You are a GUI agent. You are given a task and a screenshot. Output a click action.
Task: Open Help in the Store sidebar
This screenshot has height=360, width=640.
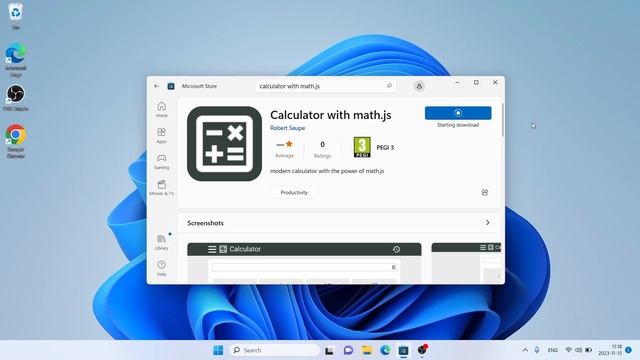pyautogui.click(x=162, y=268)
